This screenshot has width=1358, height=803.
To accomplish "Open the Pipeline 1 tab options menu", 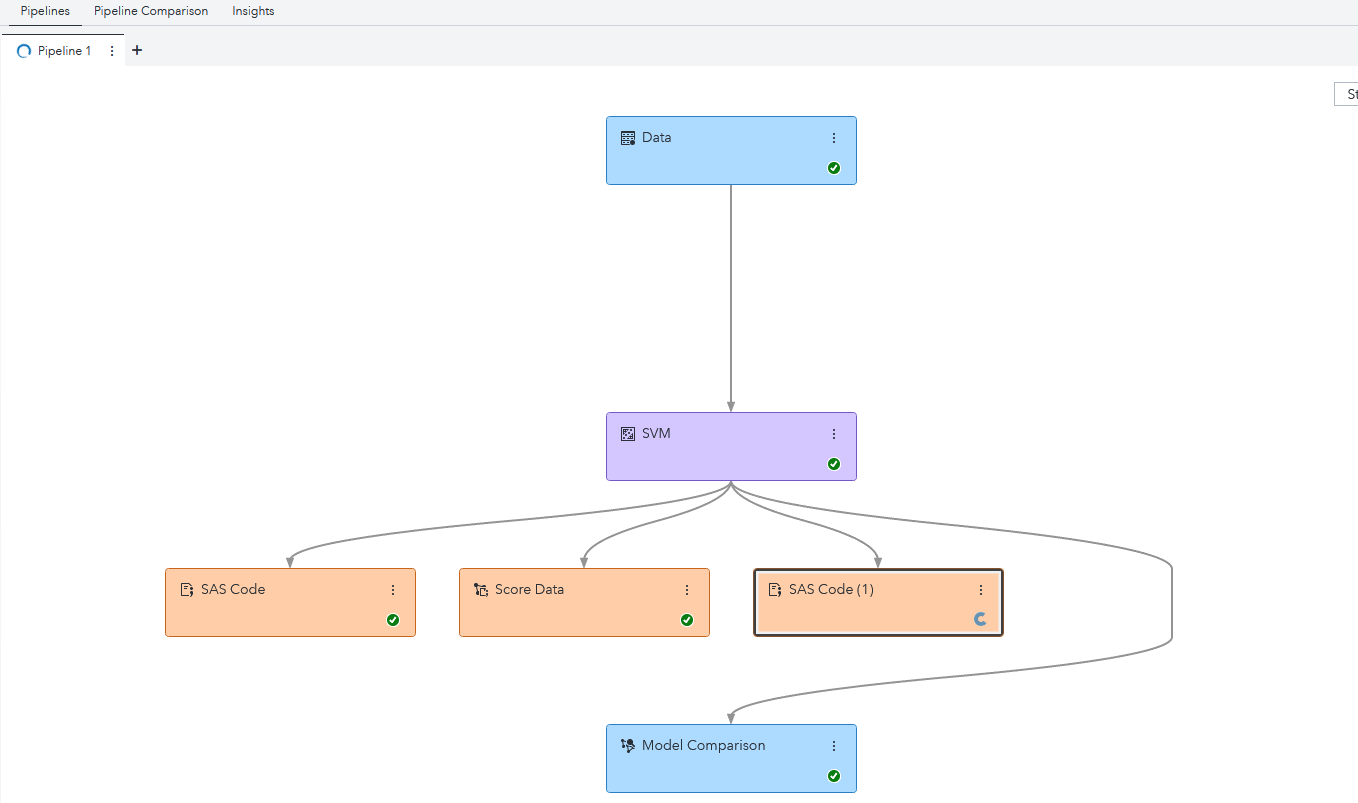I will tap(111, 50).
